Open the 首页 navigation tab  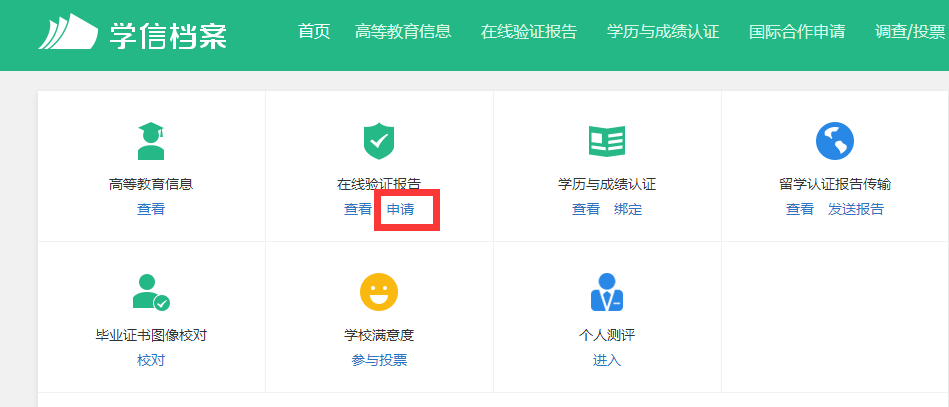[314, 32]
